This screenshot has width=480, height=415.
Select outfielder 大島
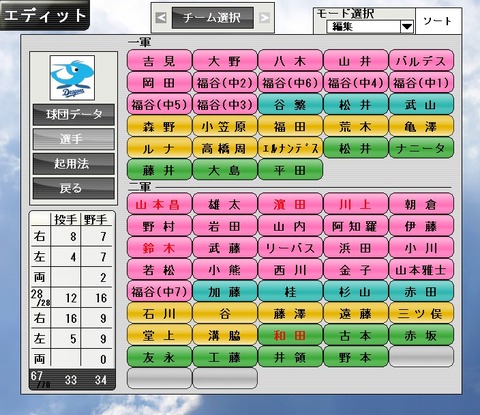(225, 170)
